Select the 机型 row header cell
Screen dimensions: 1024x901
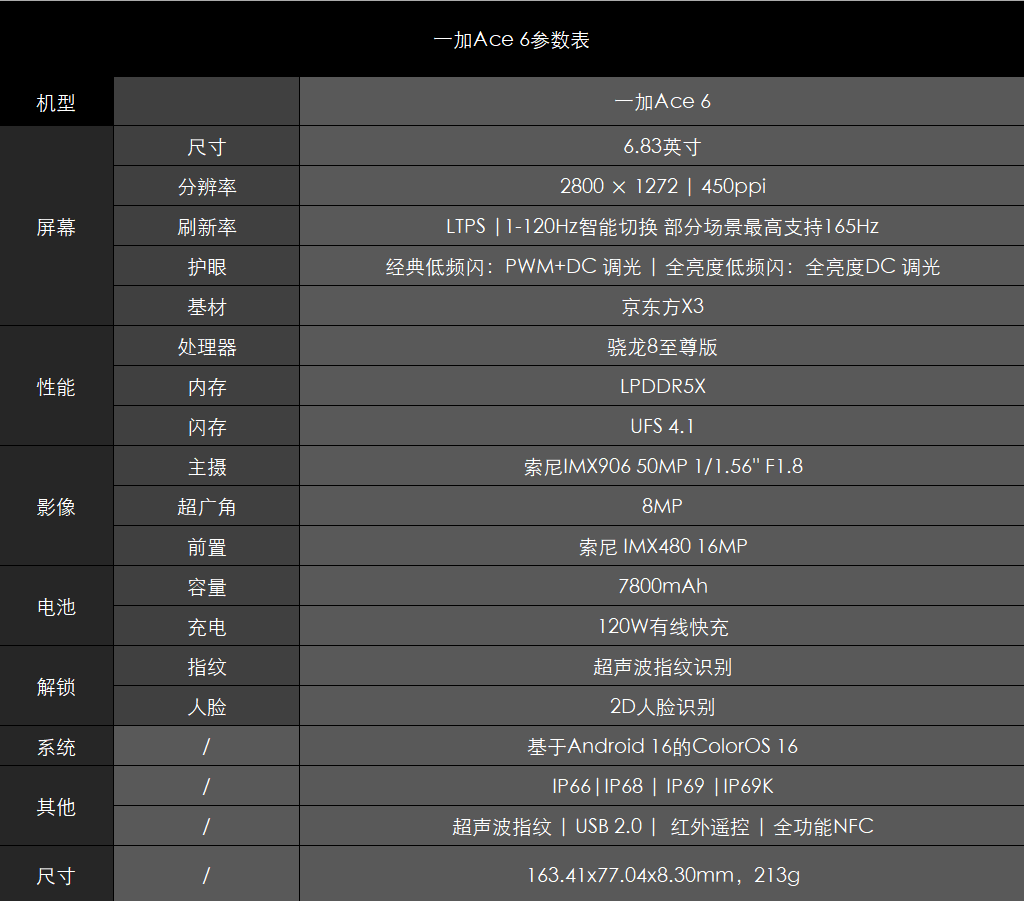coord(56,102)
